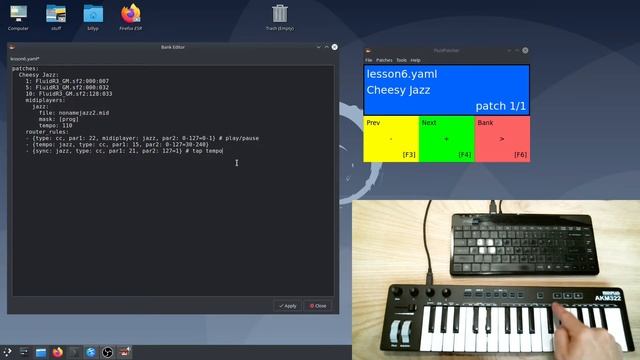The image size is (640, 360).
Task: Click the red Bank button
Action: (x=502, y=139)
